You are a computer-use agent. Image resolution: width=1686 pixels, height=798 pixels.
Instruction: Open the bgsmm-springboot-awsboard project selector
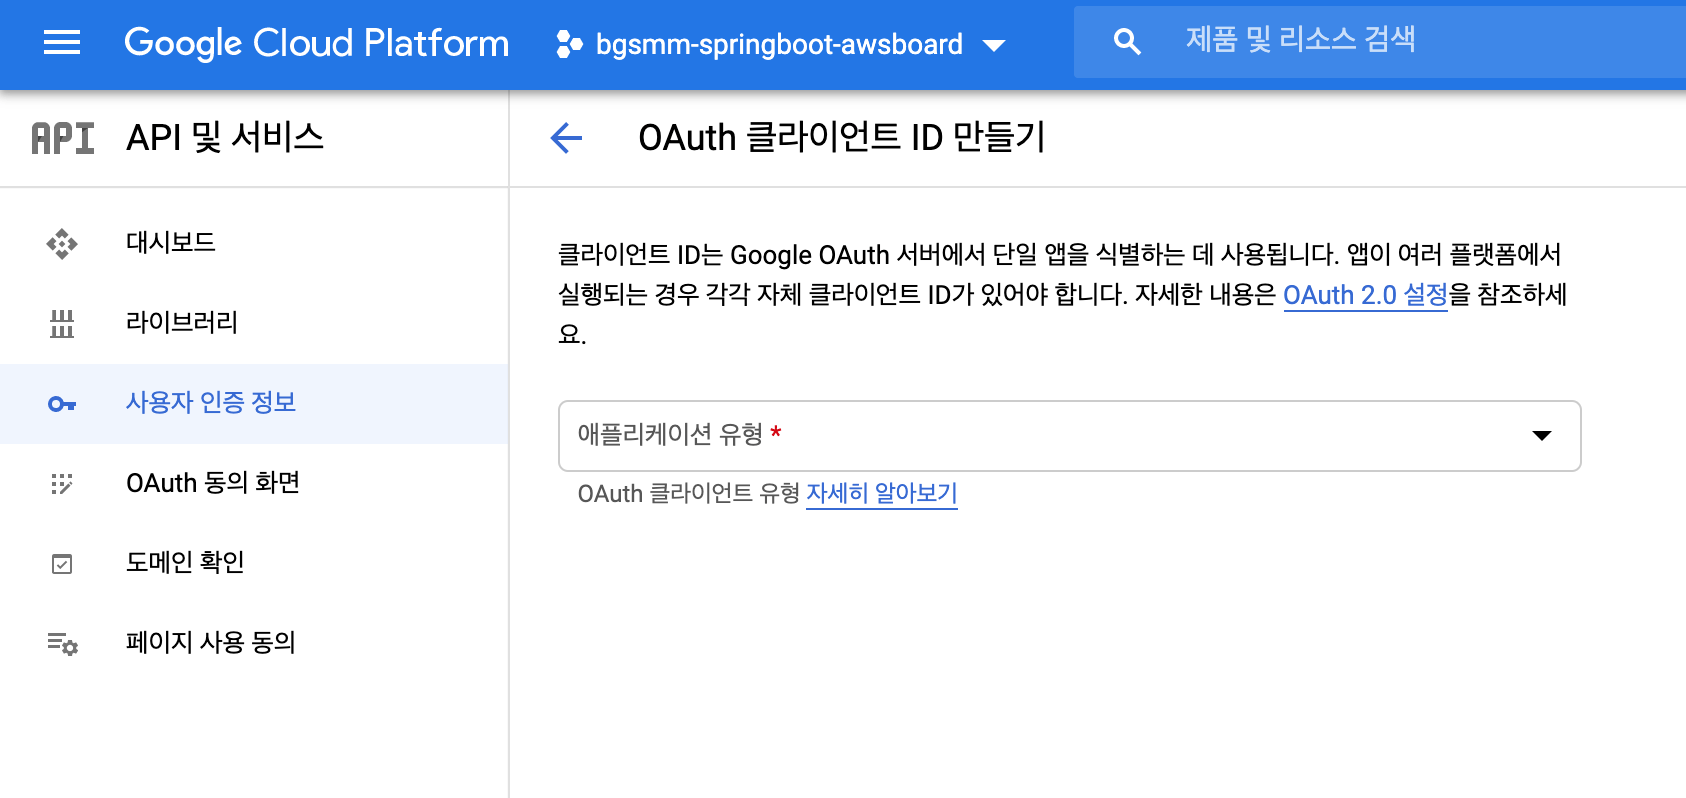780,44
